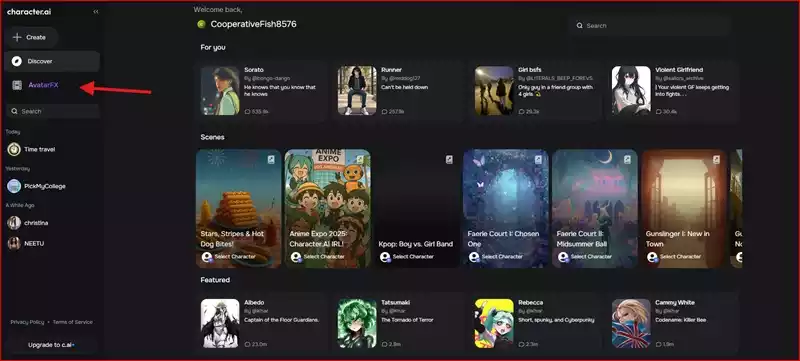Open the Discover page

(52, 61)
